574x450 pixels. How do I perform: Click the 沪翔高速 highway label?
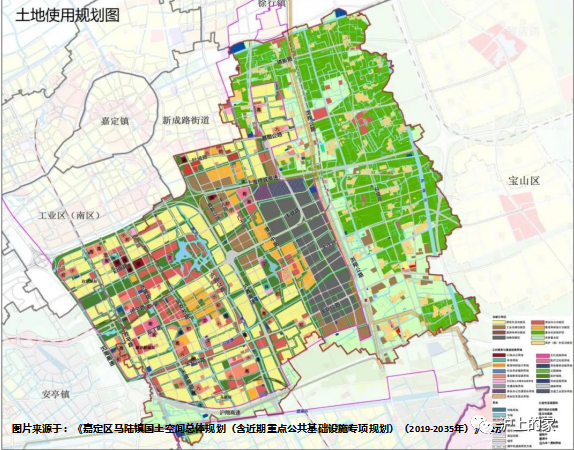(x=231, y=413)
